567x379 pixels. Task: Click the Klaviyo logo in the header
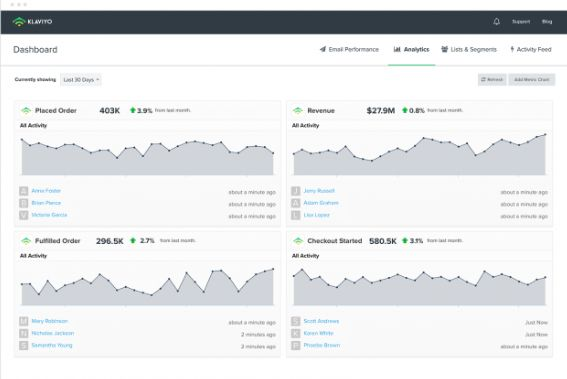[32, 22]
